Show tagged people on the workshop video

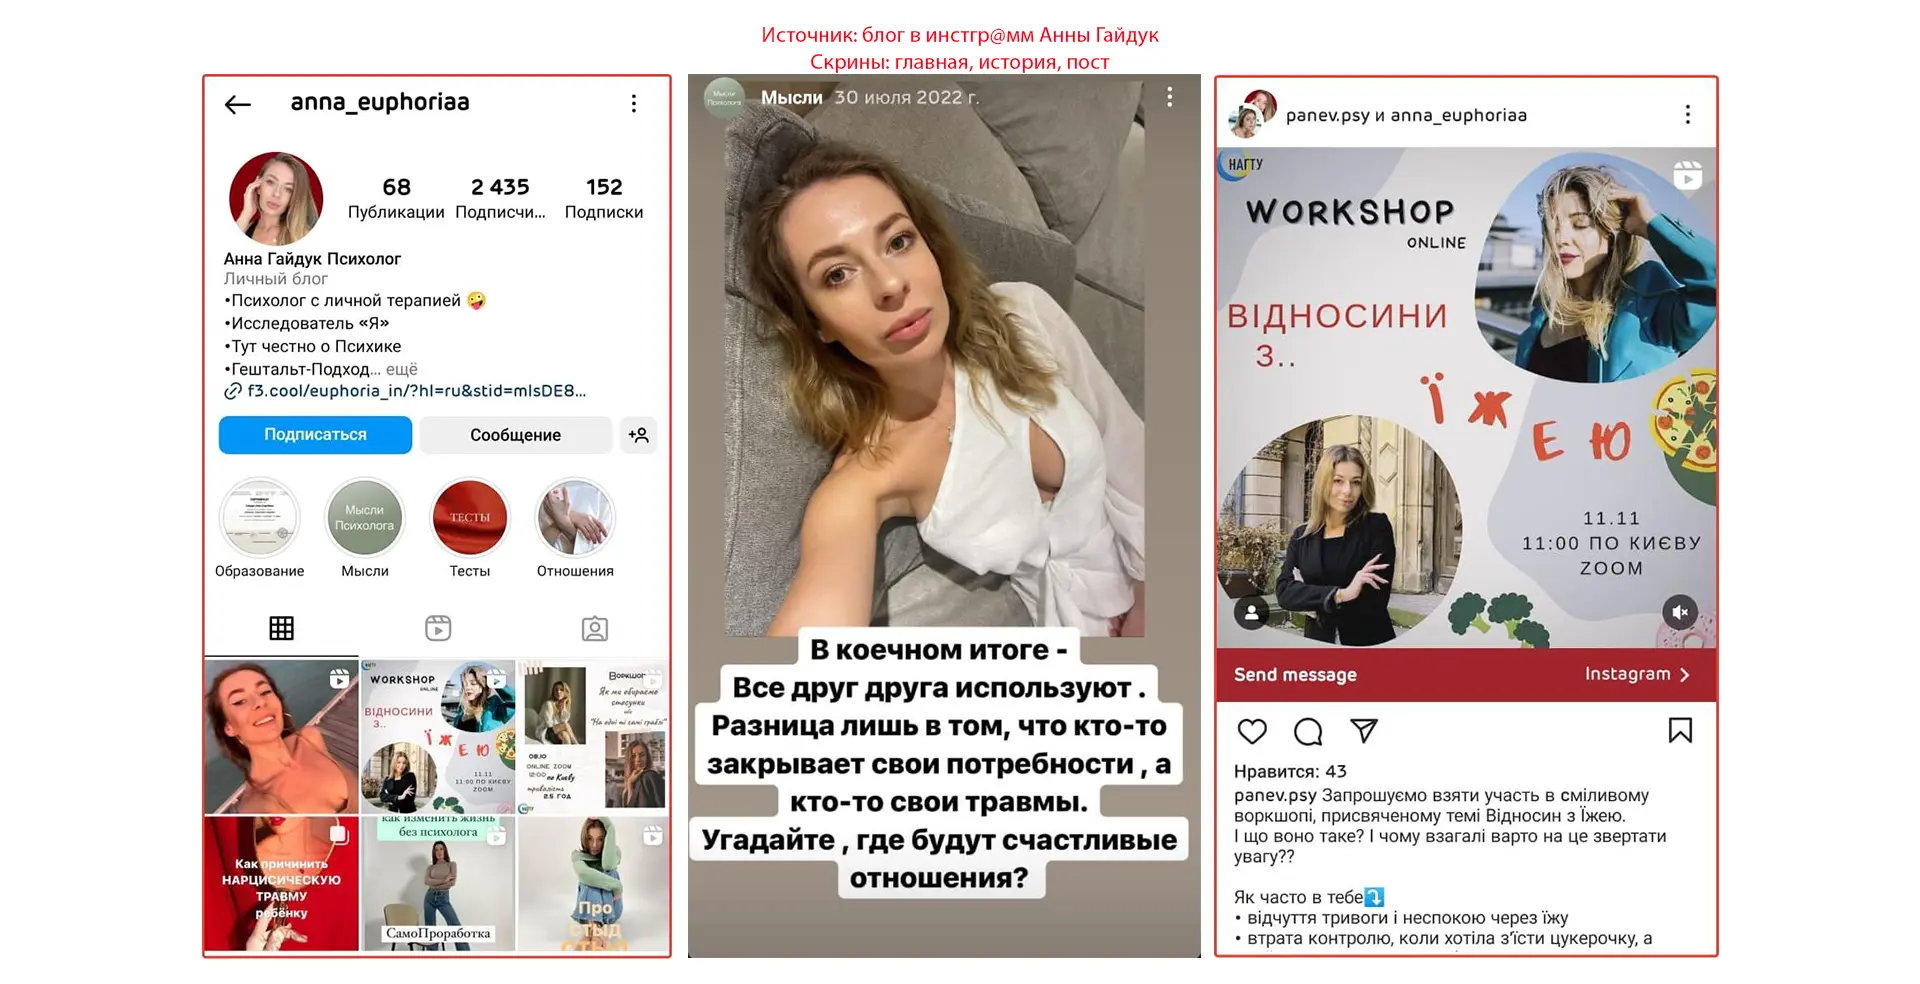tap(1251, 612)
